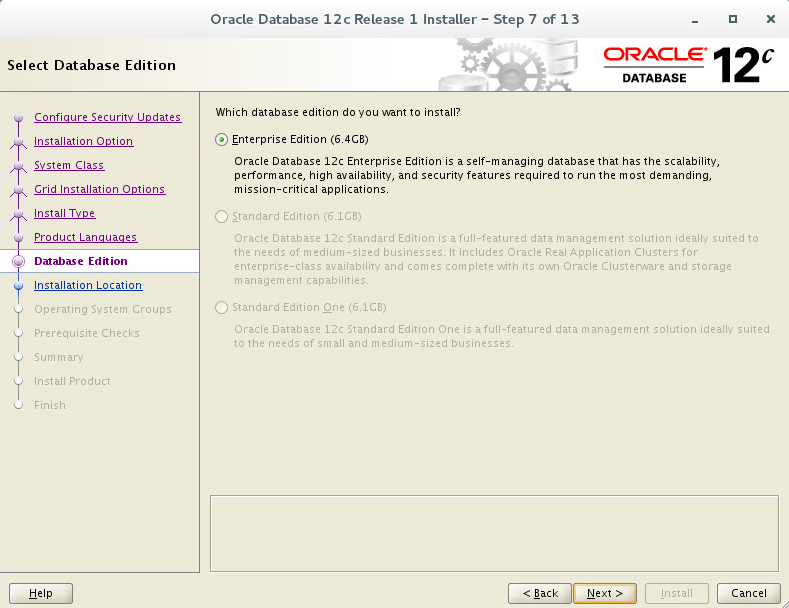Viewport: 789px width, 608px height.
Task: Click the greyed-out Install button
Action: (677, 593)
